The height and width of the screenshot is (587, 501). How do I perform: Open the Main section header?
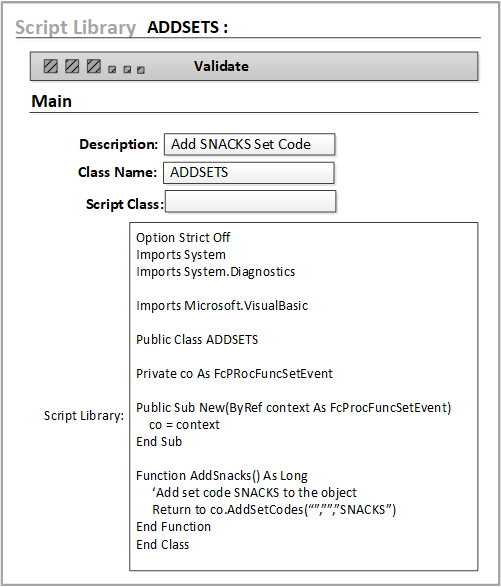(52, 101)
